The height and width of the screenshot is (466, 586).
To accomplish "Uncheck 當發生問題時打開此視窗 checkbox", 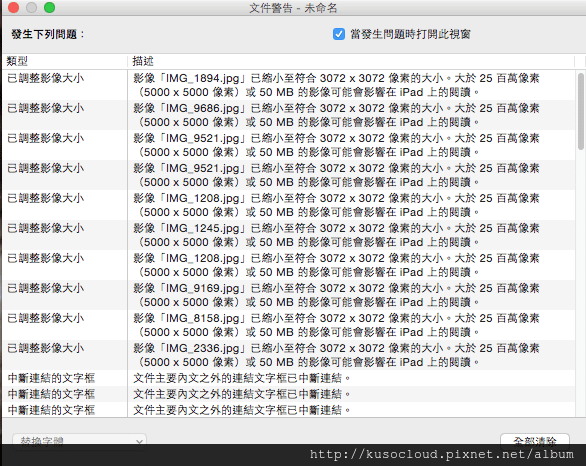I will pos(339,34).
